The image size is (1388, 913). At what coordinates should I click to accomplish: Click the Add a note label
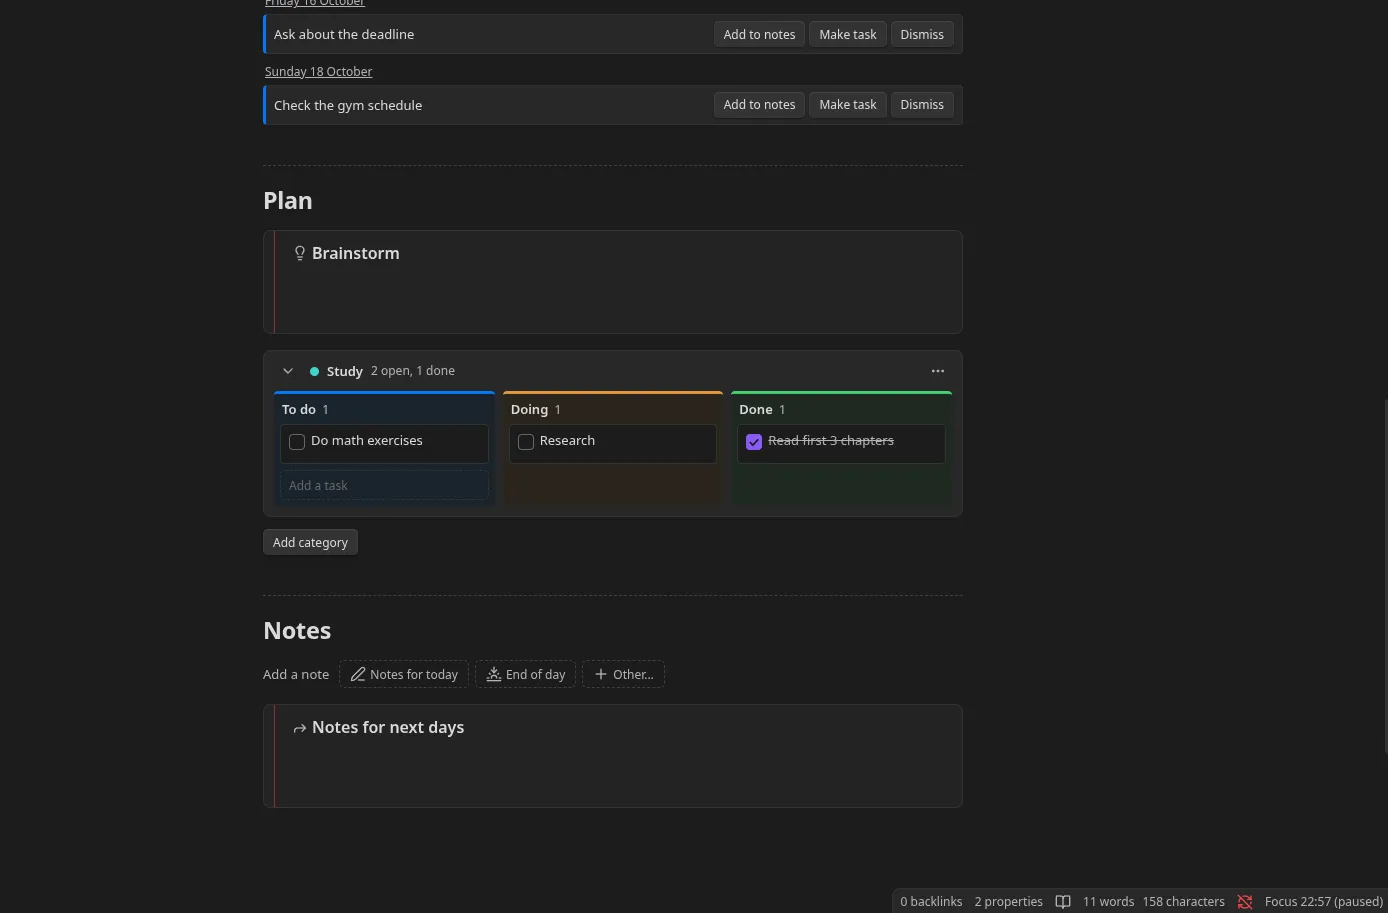click(x=296, y=674)
